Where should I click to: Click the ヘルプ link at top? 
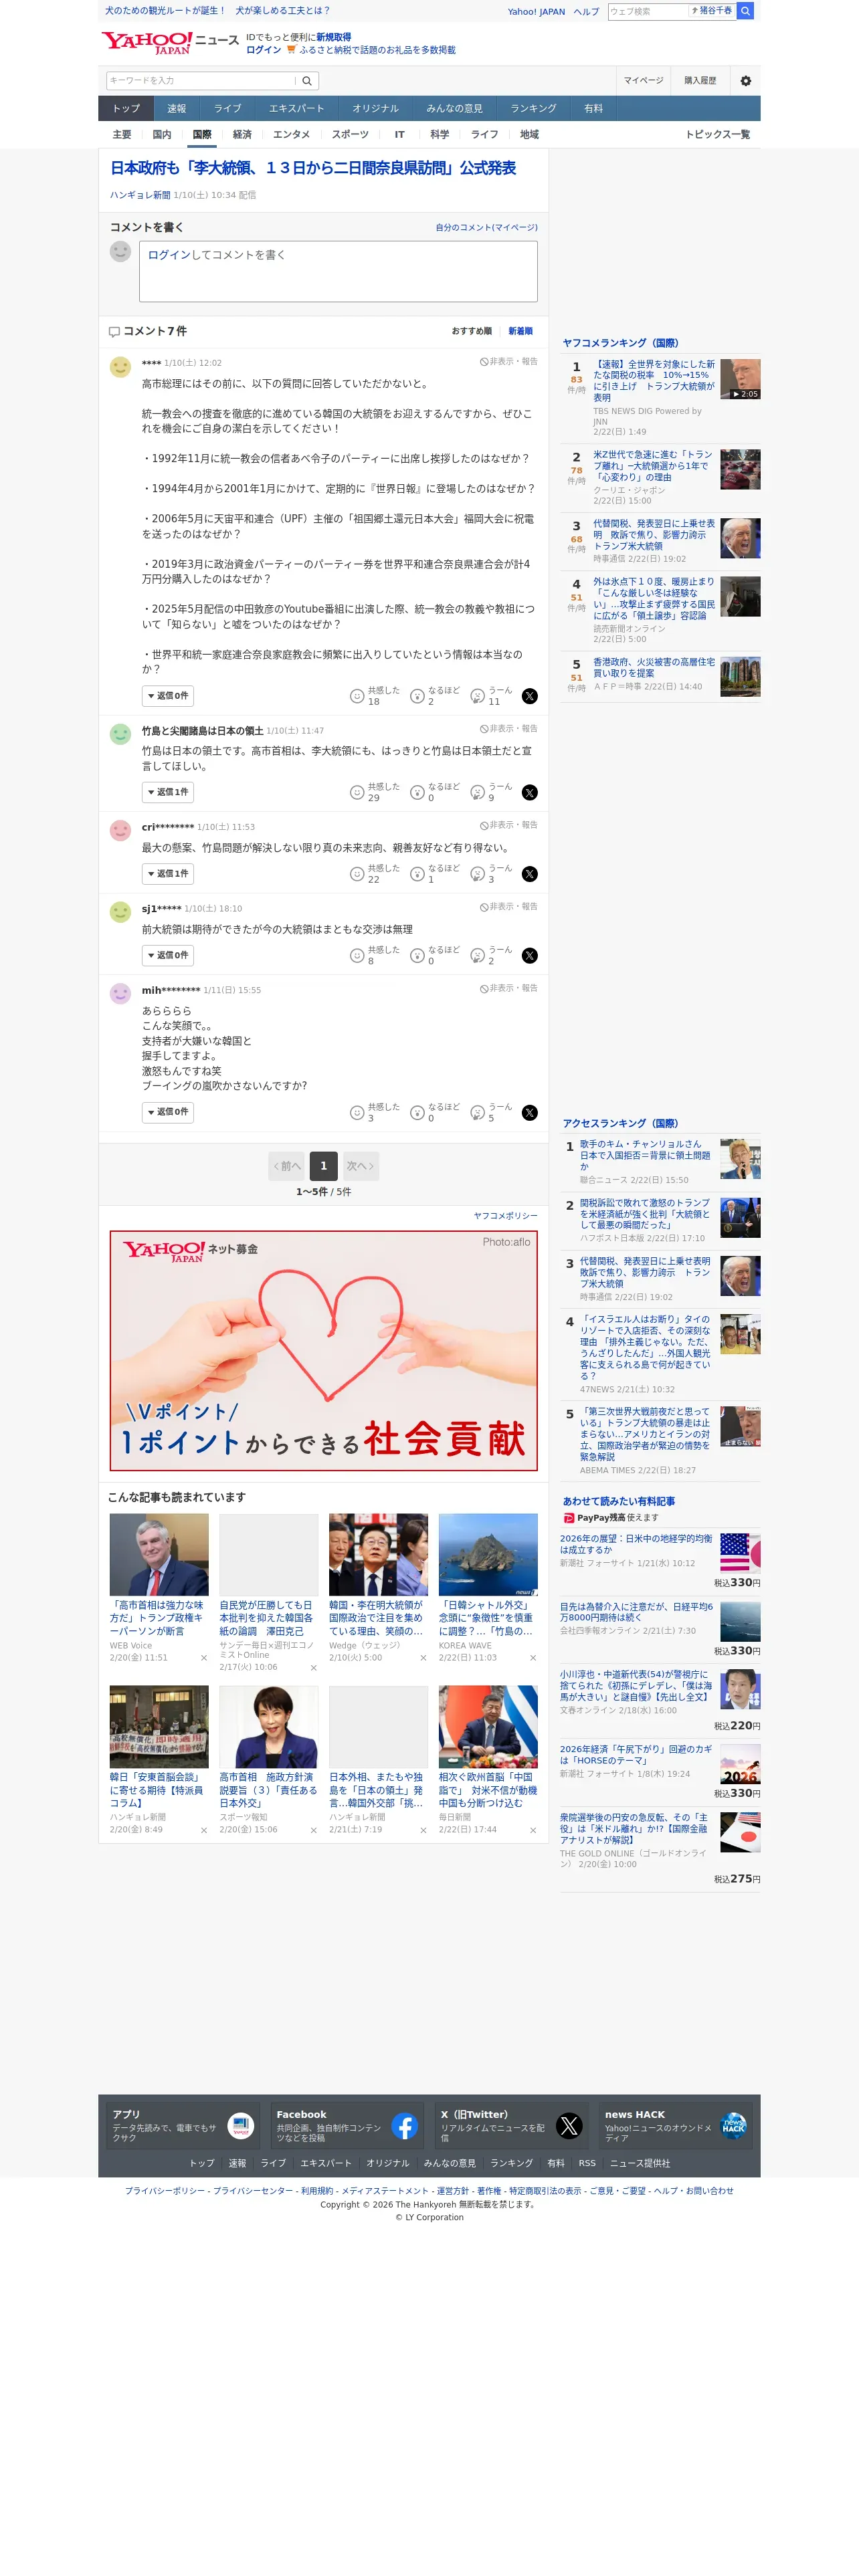click(x=586, y=12)
